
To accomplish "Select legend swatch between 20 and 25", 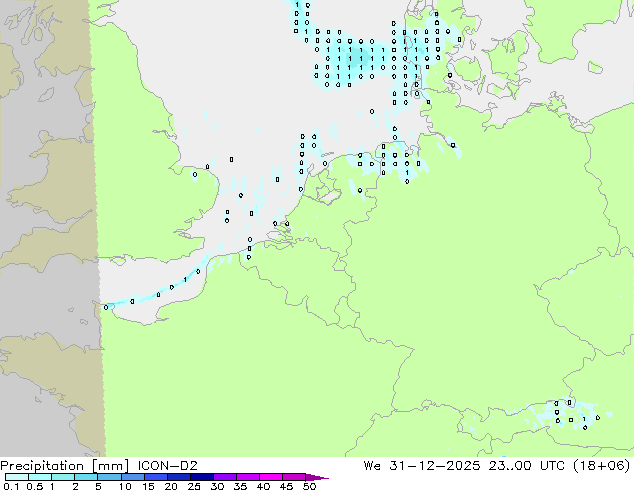I will (179, 477).
